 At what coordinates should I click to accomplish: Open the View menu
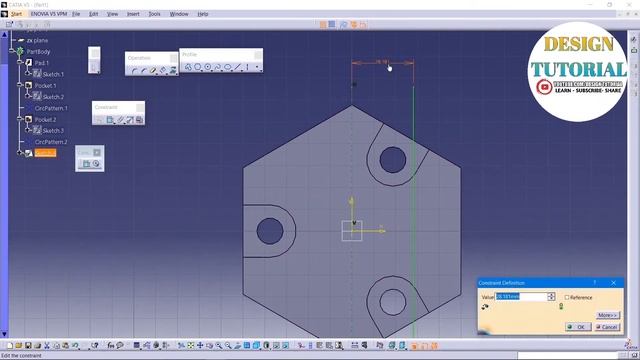(112, 14)
